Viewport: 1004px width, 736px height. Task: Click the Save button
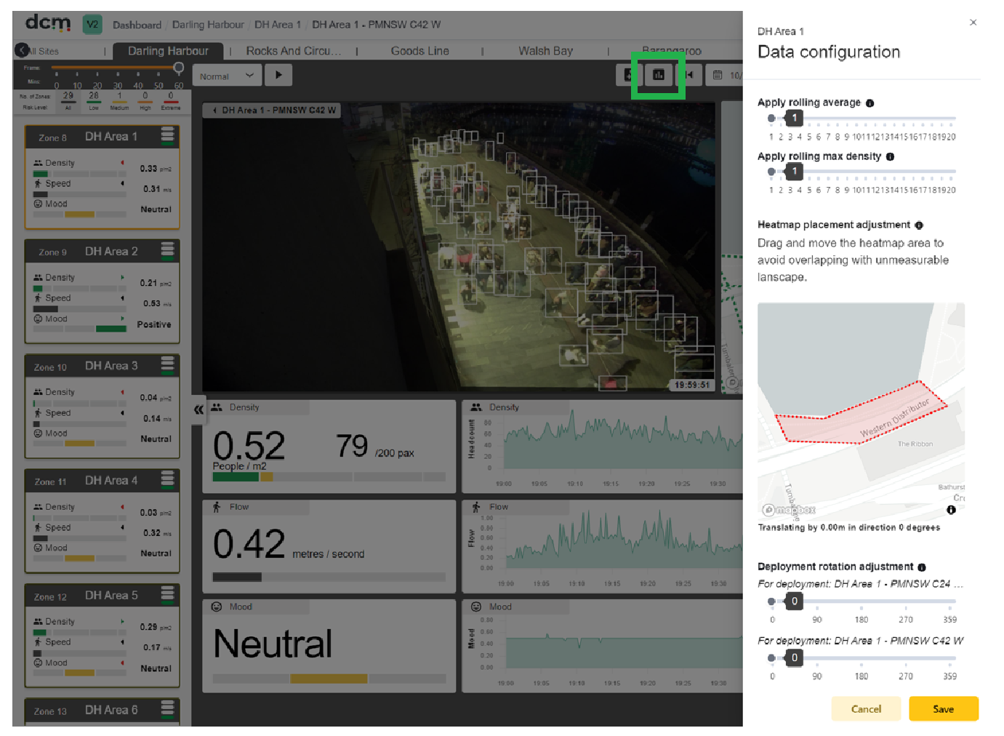(x=943, y=709)
